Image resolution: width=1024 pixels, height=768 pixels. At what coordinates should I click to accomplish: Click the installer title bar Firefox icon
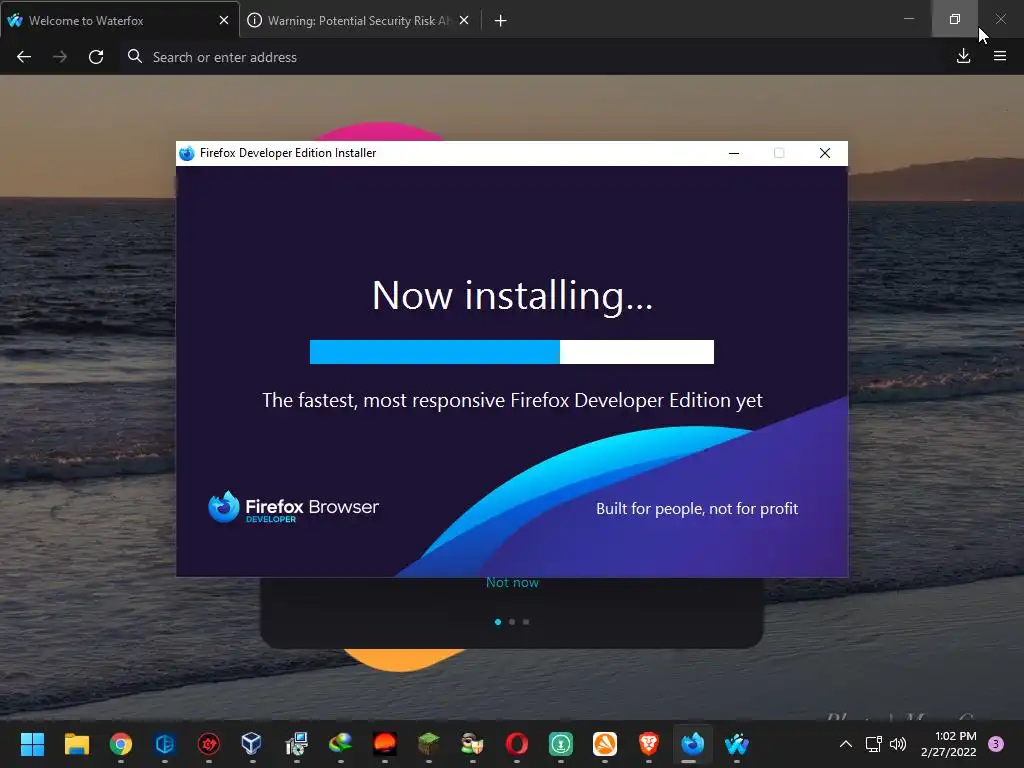(187, 153)
